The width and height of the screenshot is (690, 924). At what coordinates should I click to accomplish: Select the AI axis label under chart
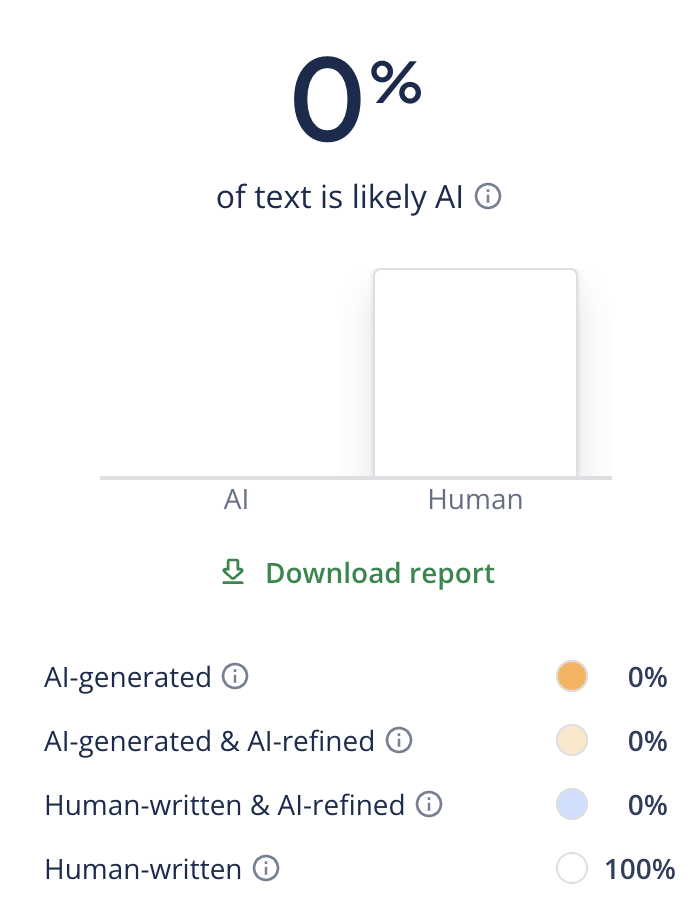point(236,499)
